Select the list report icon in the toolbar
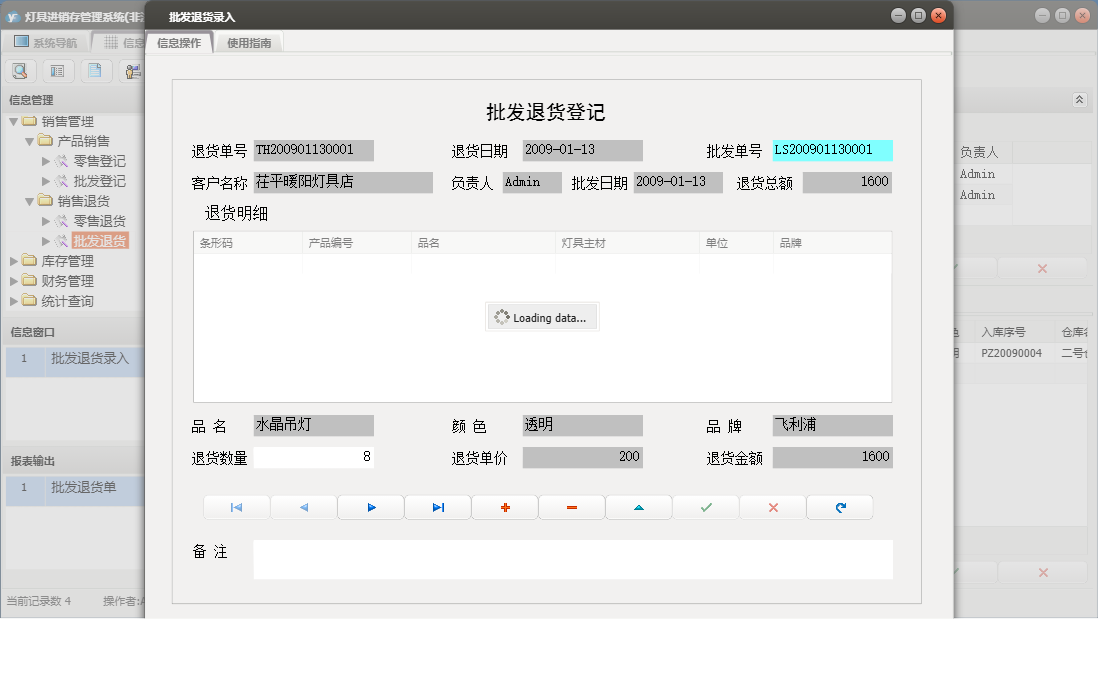The width and height of the screenshot is (1098, 680). (x=57, y=71)
